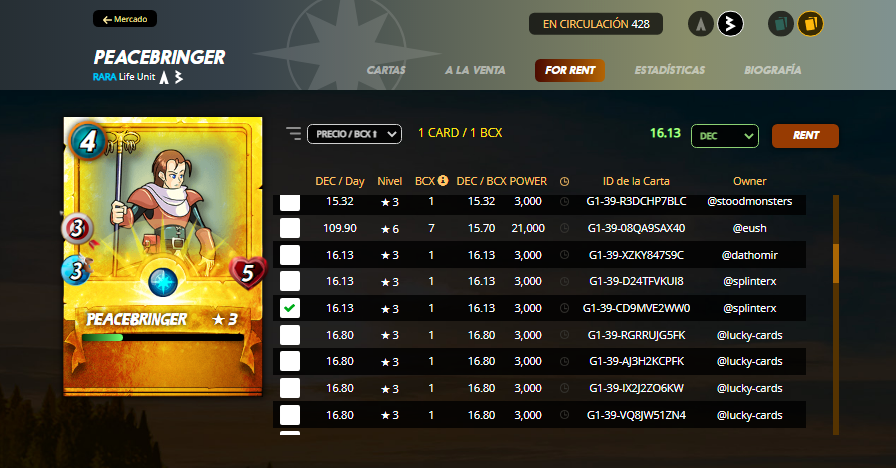The width and height of the screenshot is (896, 468).
Task: Uncheck the box for G1-39-CD9MVE2WW0
Action: (x=290, y=308)
